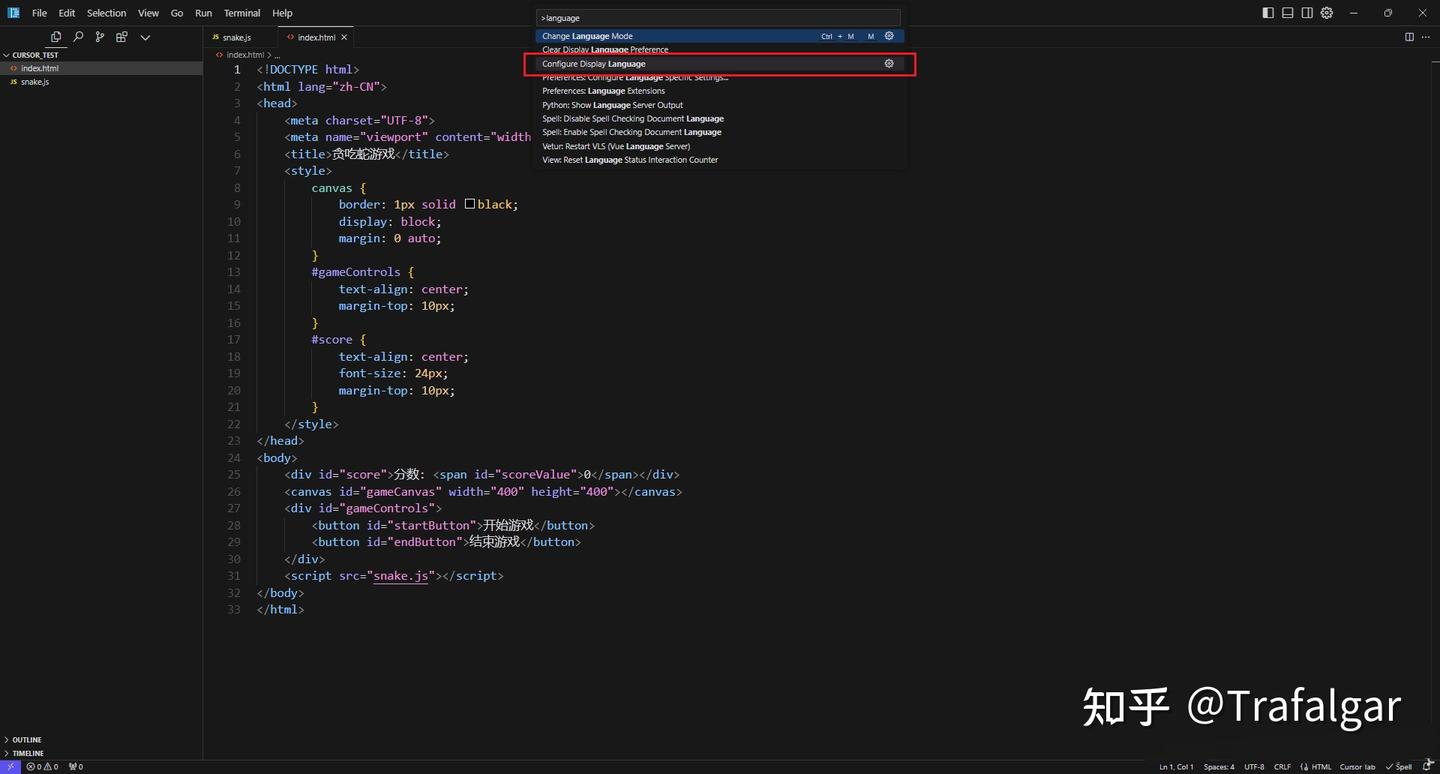Toggle the bottom Panel layout
This screenshot has width=1440, height=774.
pyautogui.click(x=1288, y=13)
